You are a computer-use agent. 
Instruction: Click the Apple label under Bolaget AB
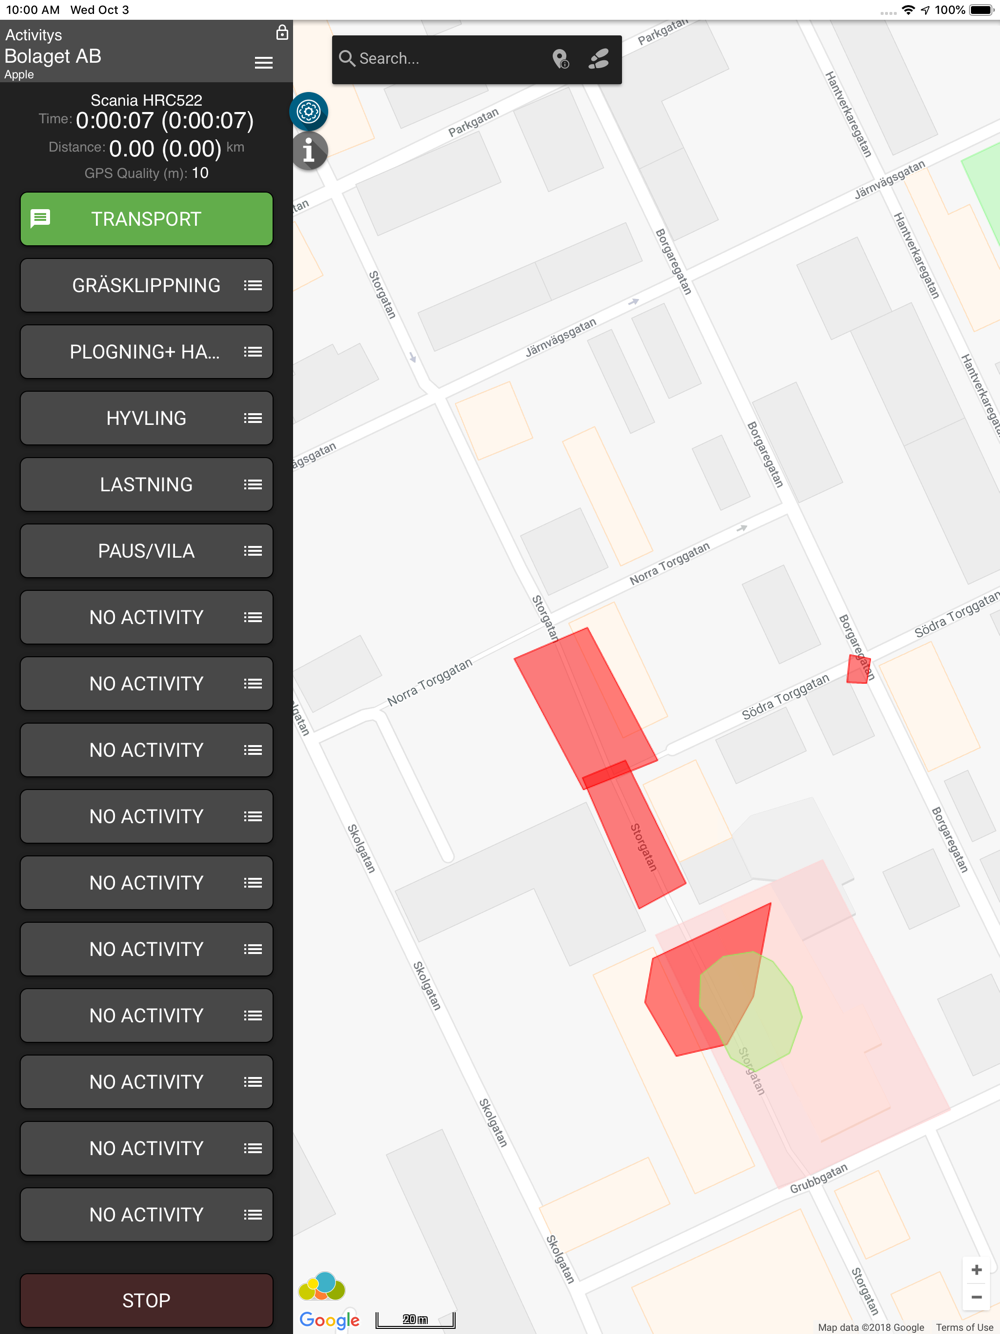(x=19, y=75)
